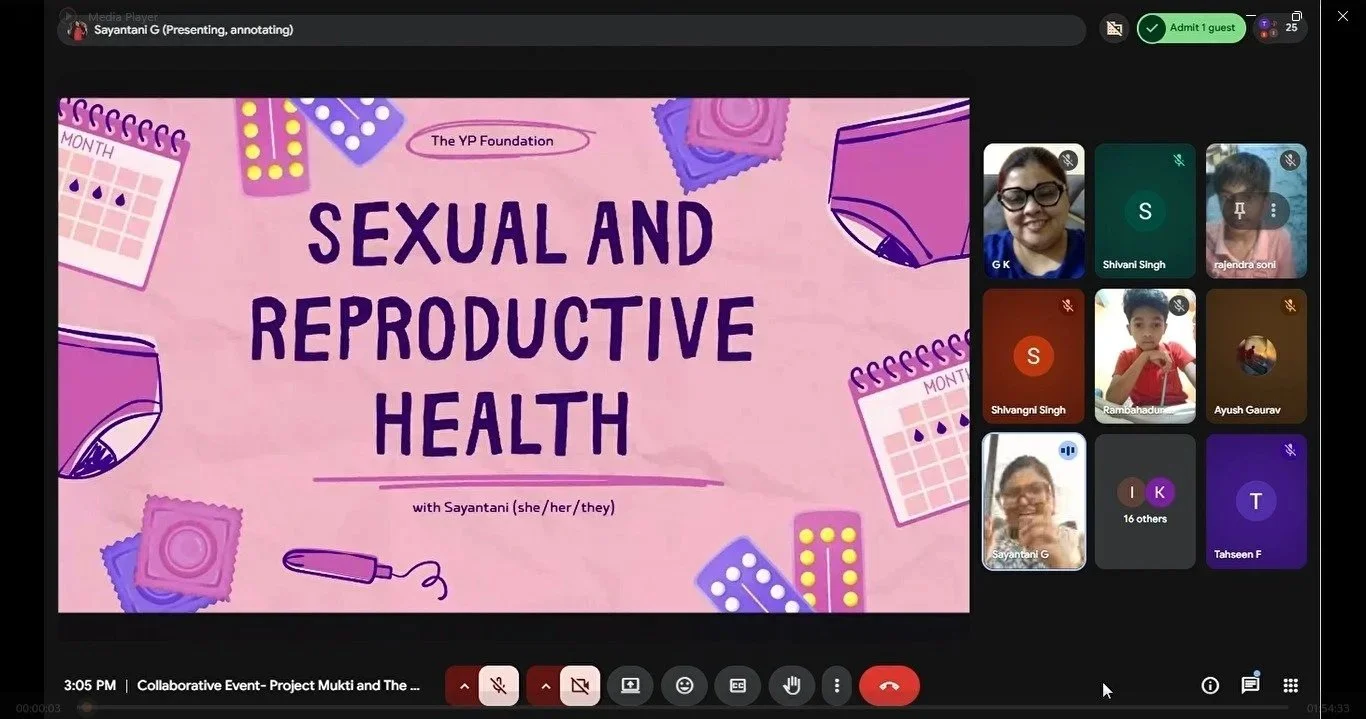Open meeting details info icon
This screenshot has width=1366, height=719.
[1210, 685]
